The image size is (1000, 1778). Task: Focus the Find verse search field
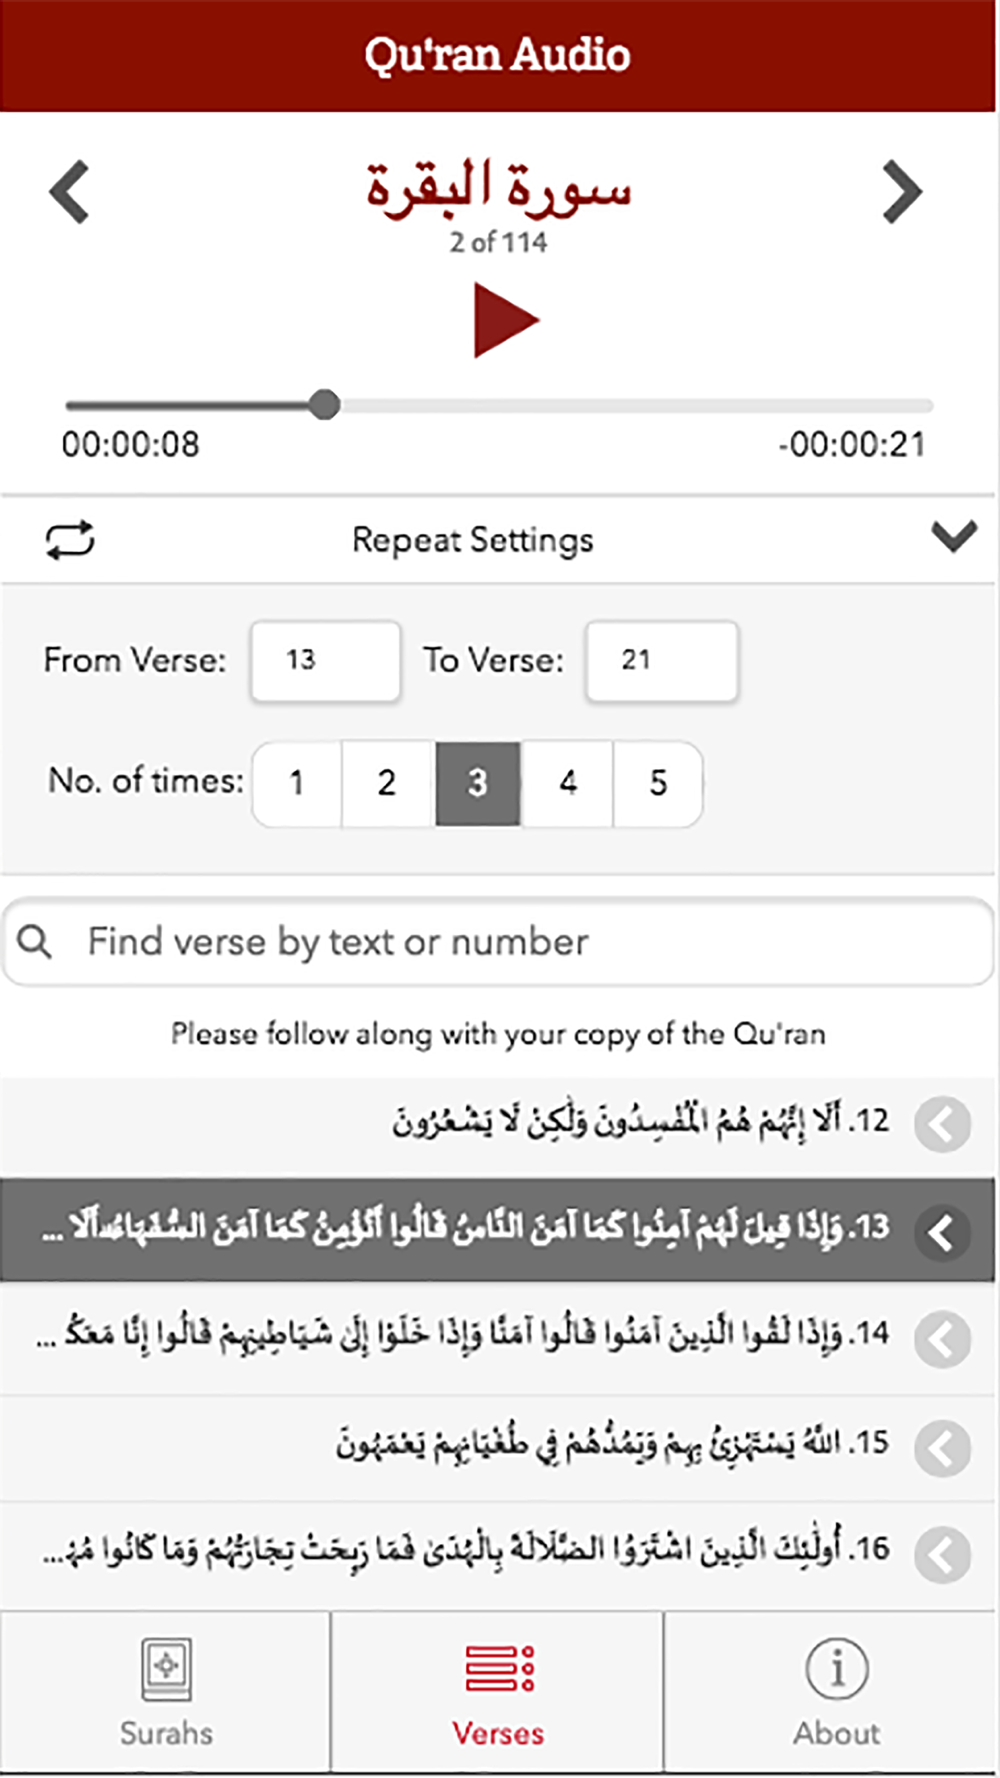click(x=498, y=941)
